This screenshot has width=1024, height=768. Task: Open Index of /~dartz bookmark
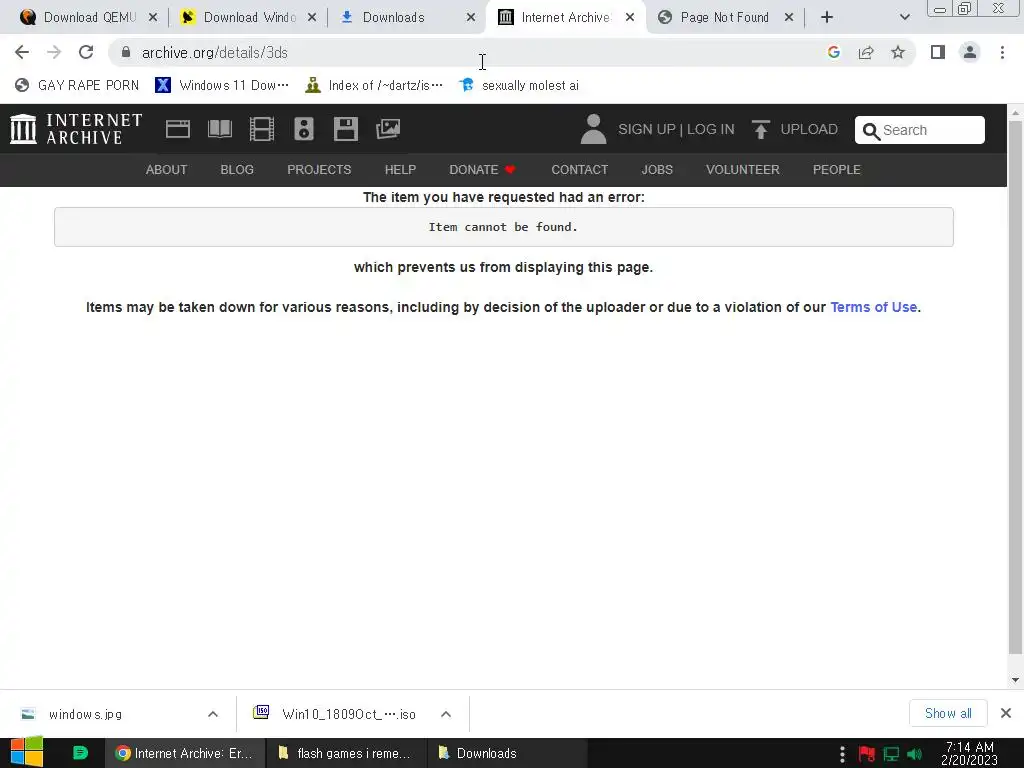[x=374, y=86]
